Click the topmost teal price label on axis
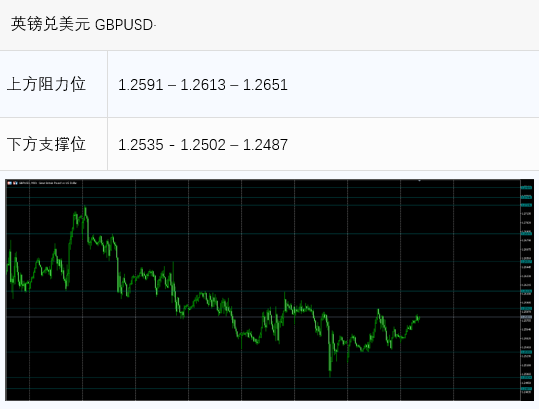 (x=526, y=188)
